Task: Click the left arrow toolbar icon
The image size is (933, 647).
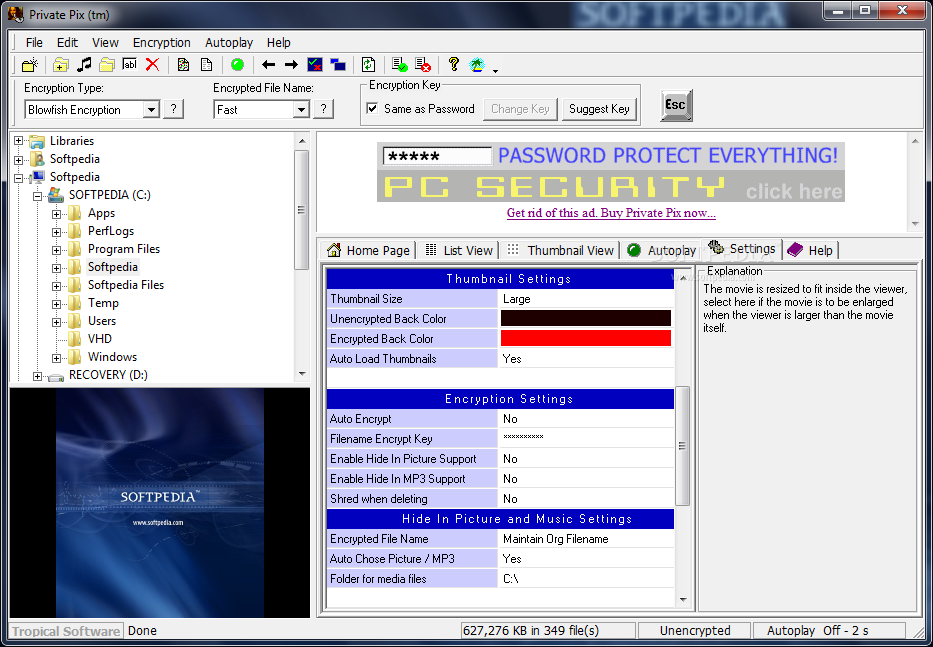Action: [268, 65]
